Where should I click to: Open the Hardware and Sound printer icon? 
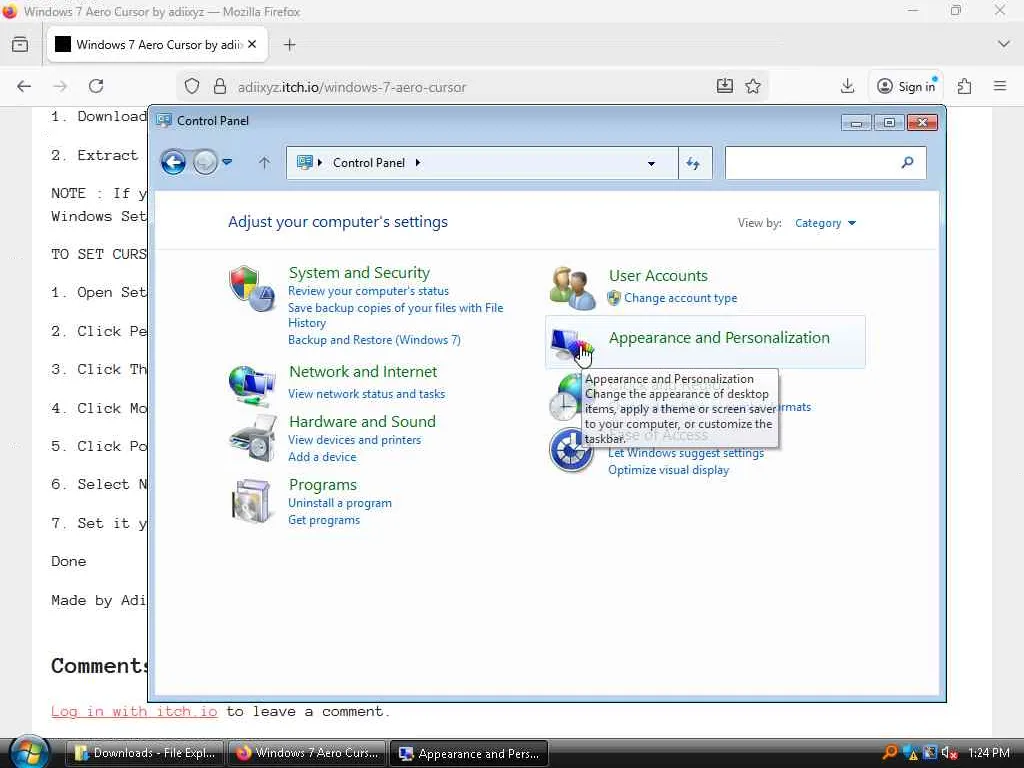click(253, 437)
